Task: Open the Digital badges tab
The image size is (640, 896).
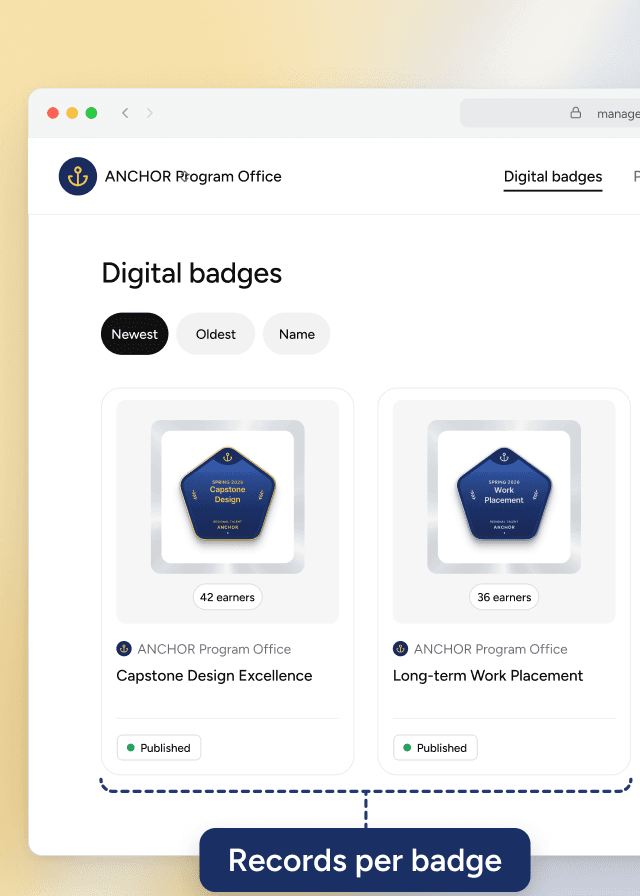Action: click(553, 177)
